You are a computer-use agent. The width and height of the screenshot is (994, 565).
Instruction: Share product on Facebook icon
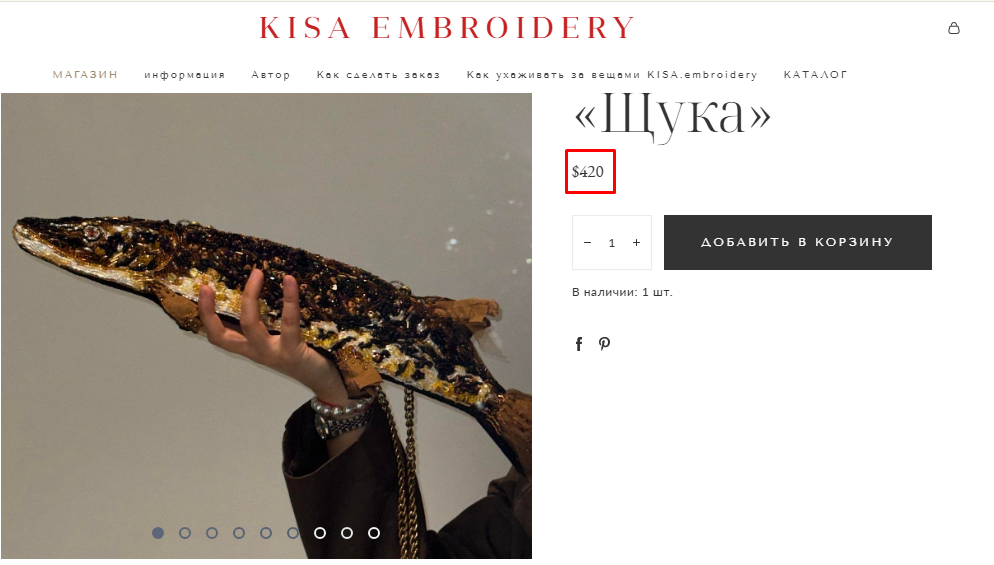coord(579,344)
